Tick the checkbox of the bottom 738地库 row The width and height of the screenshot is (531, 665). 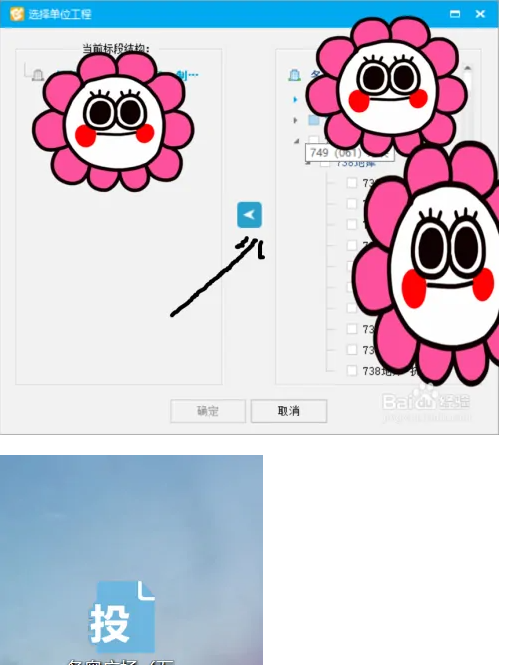[352, 370]
